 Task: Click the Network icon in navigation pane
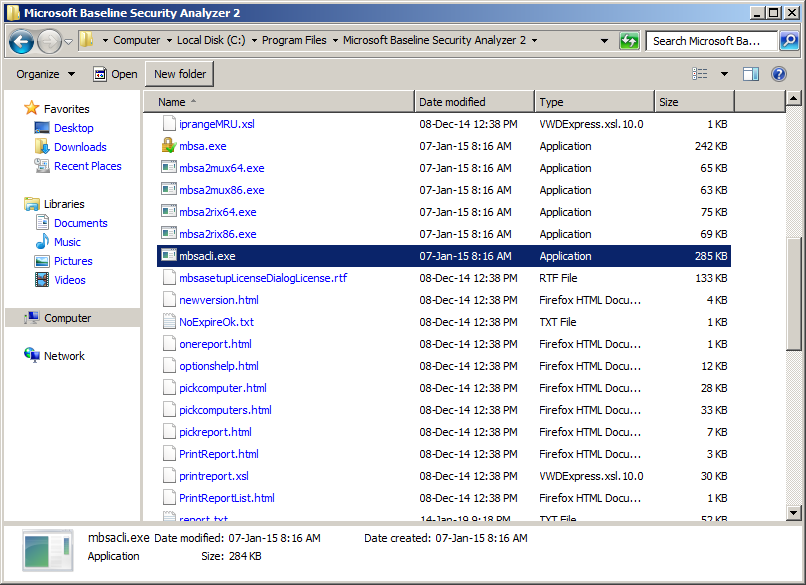[32, 355]
